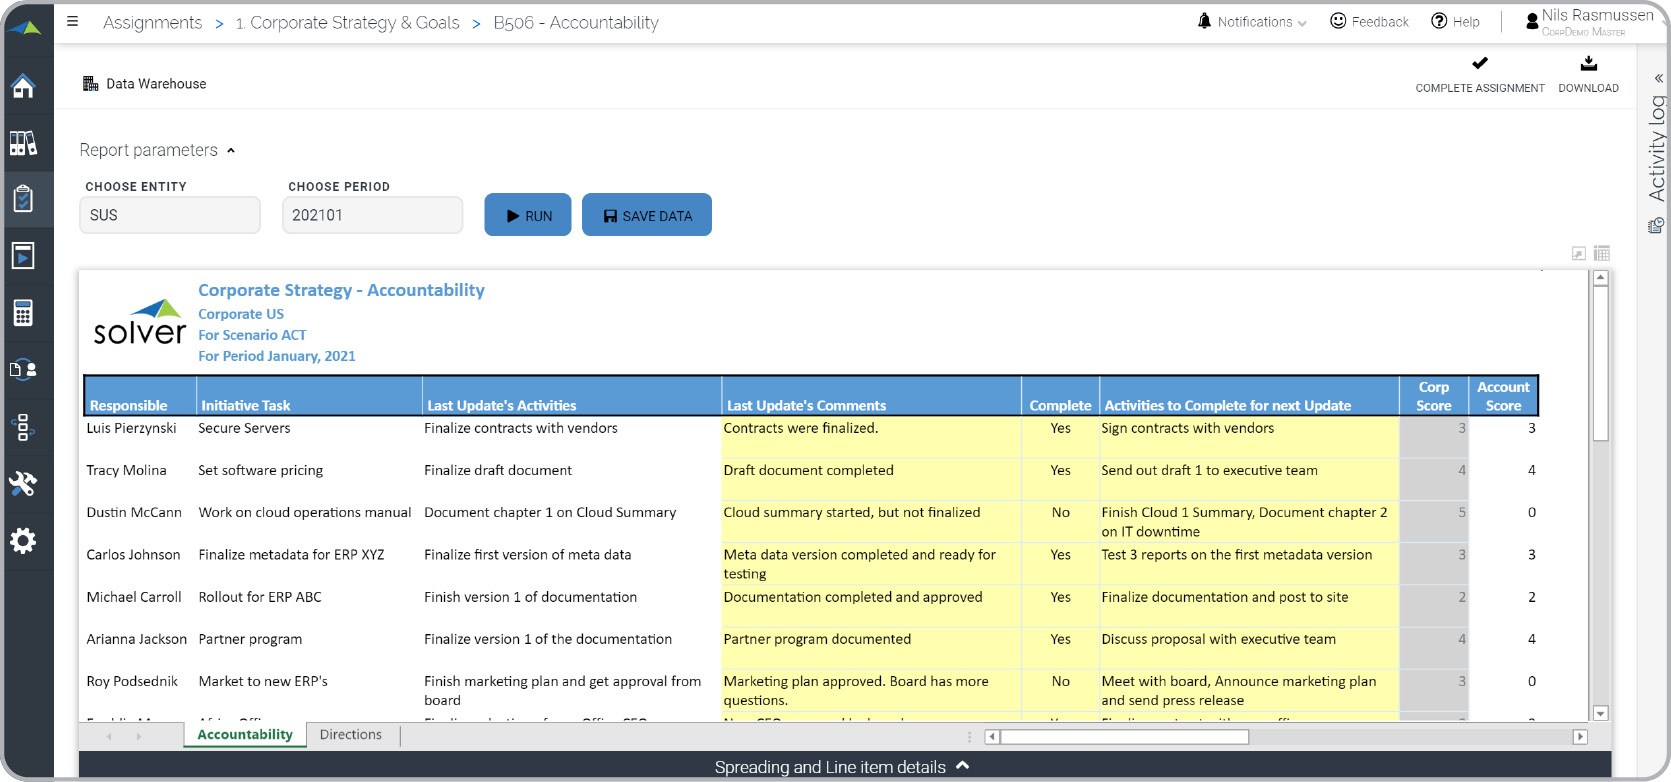Open the grid view icon above report

pos(1601,254)
